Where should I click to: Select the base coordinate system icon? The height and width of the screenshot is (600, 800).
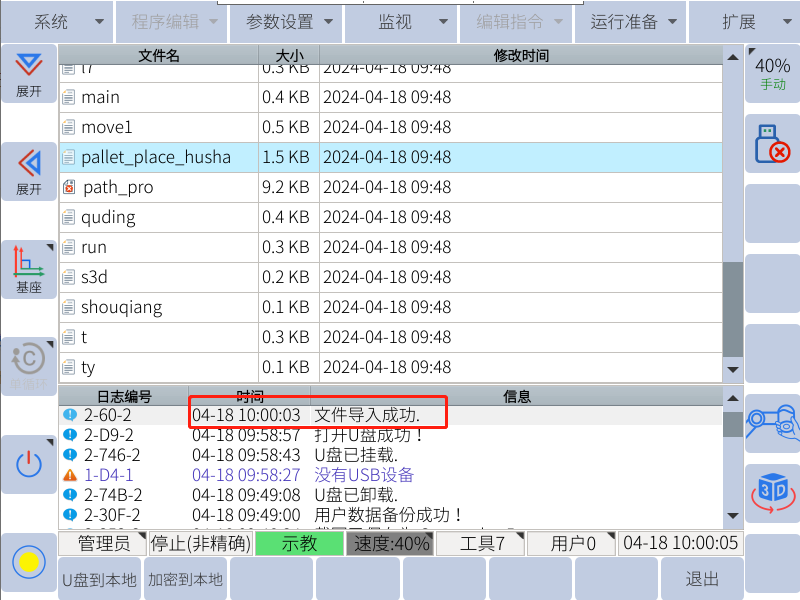28,270
